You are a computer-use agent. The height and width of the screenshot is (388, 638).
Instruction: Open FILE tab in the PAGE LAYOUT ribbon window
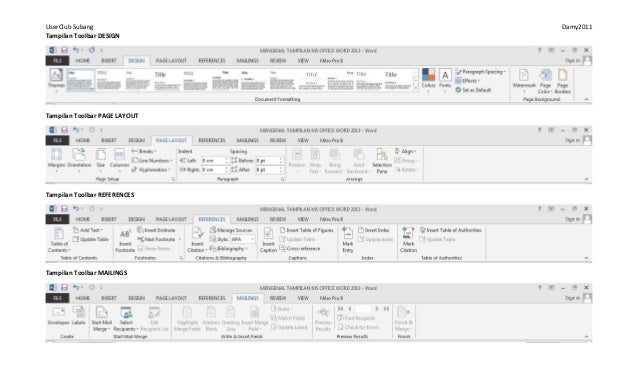[57, 140]
